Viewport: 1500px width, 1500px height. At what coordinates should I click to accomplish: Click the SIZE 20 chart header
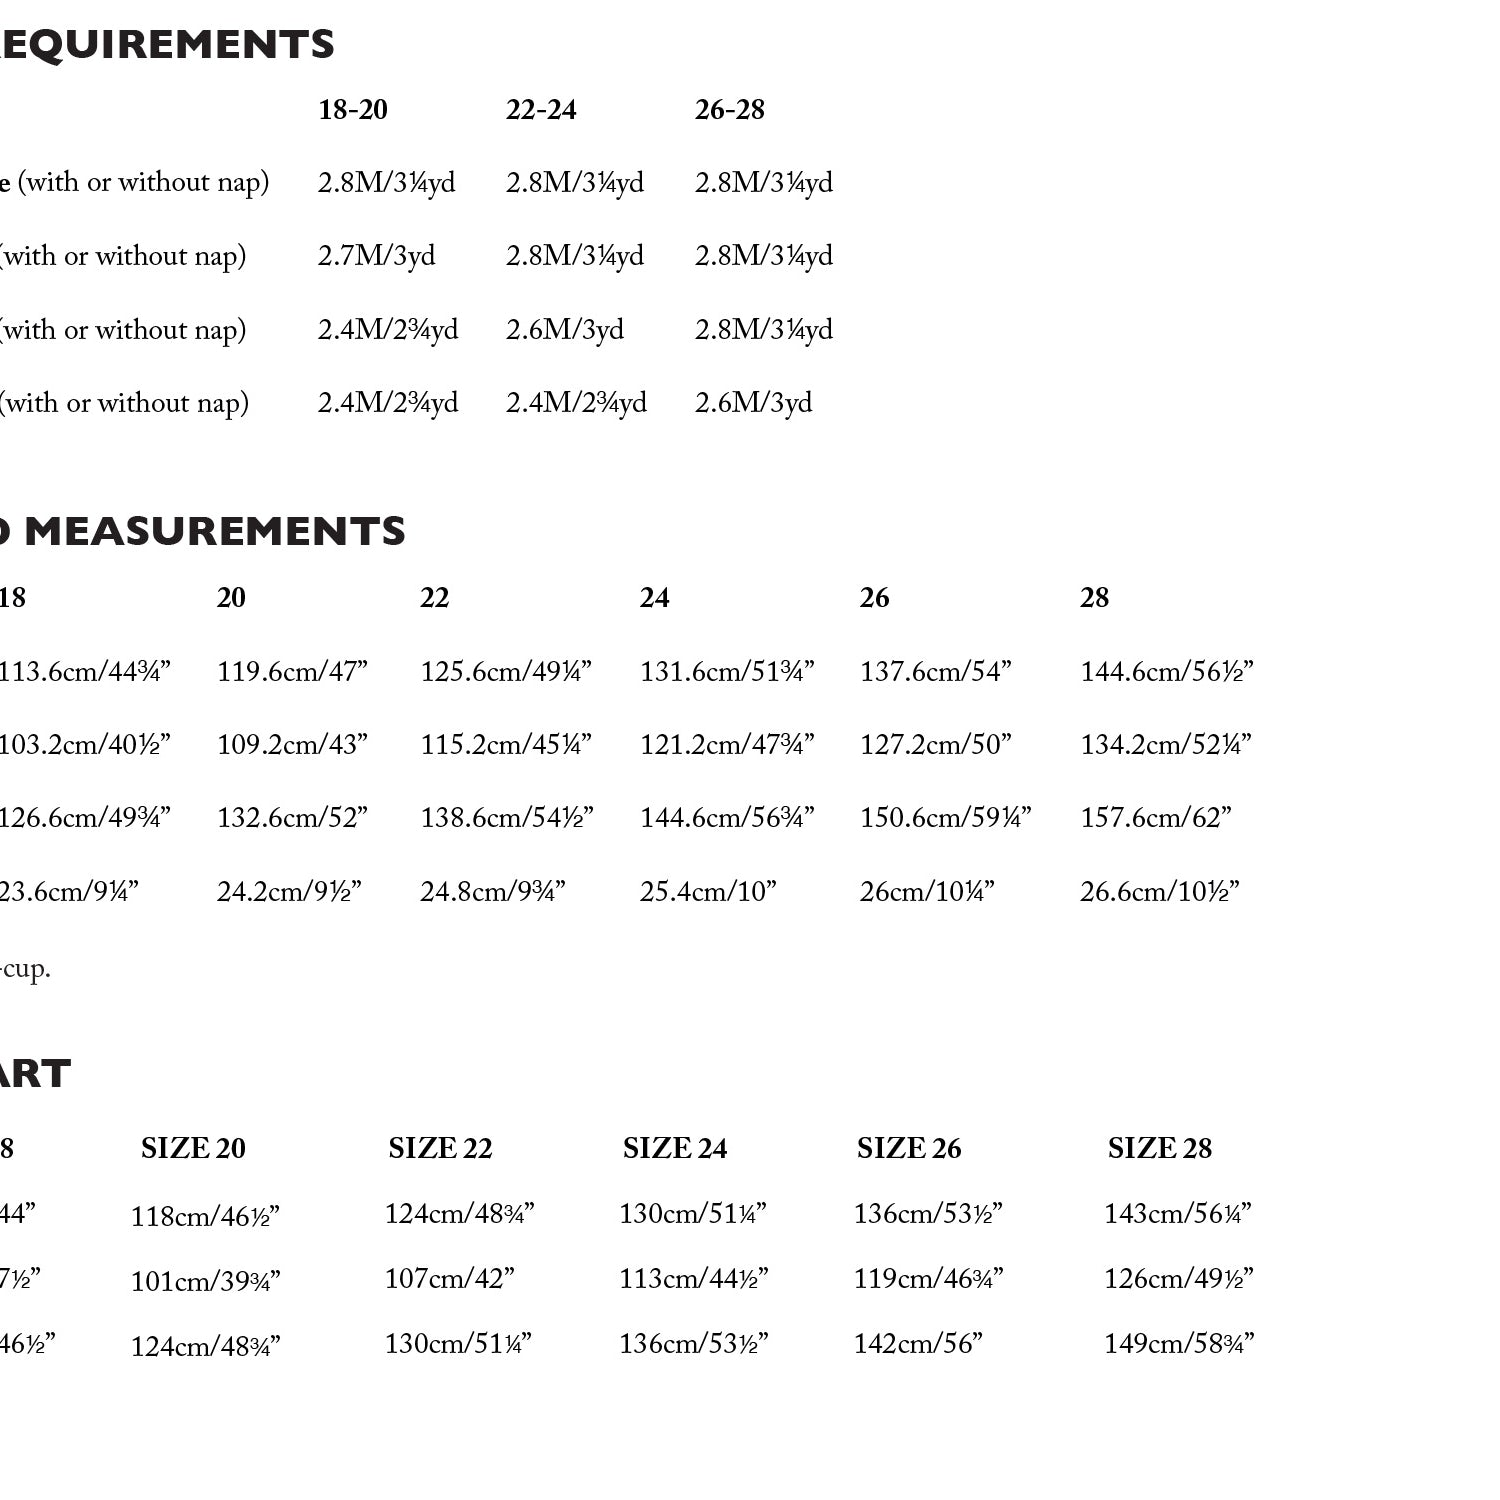(x=193, y=1148)
